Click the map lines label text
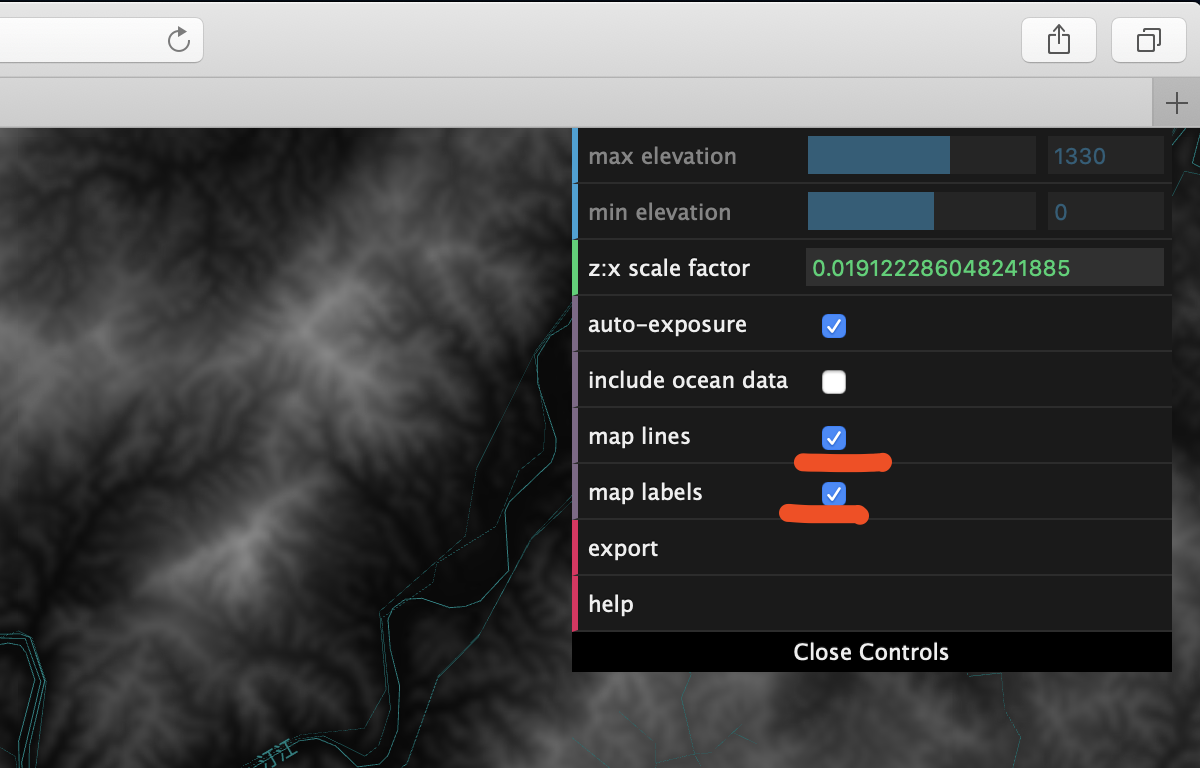This screenshot has width=1200, height=768. [639, 437]
